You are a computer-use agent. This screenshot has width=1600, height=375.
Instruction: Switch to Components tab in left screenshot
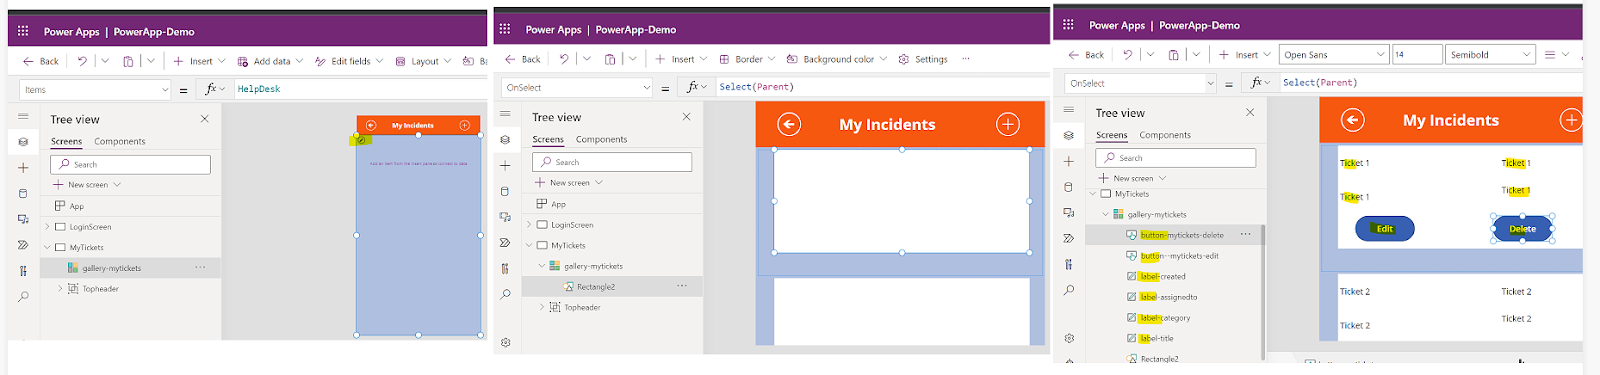pyautogui.click(x=120, y=141)
